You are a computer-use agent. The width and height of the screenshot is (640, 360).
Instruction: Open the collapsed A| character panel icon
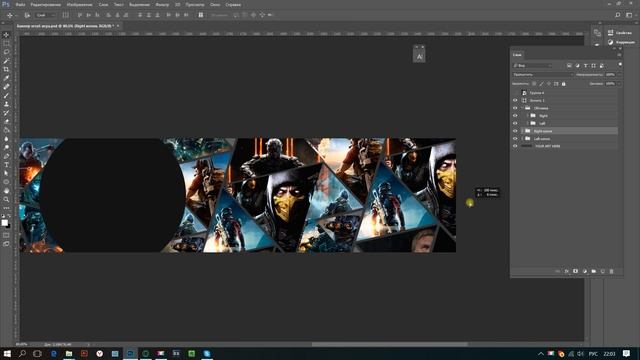pos(419,56)
